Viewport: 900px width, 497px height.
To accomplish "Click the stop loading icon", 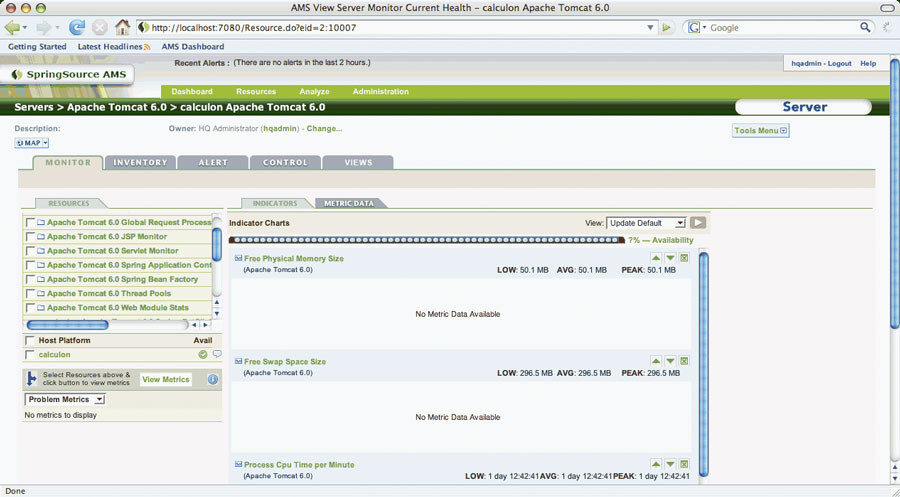I will coord(100,27).
